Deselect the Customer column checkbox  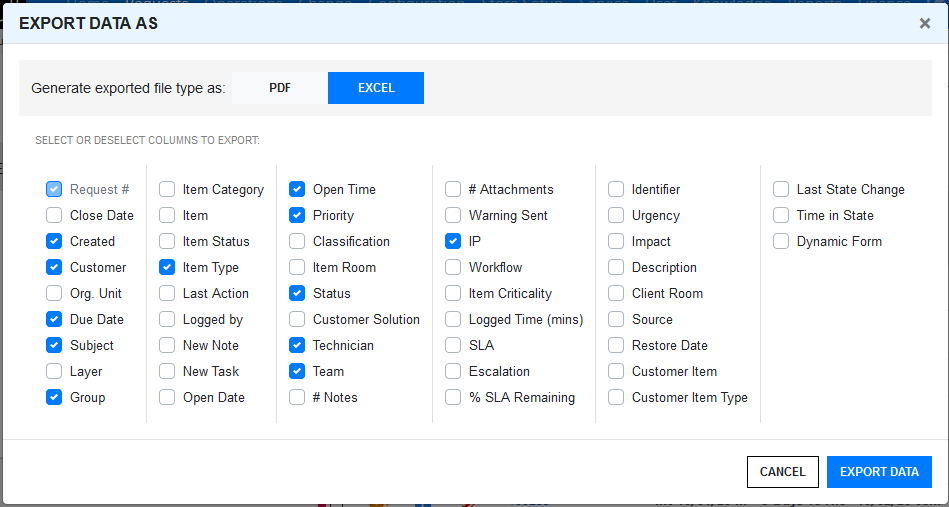54,267
